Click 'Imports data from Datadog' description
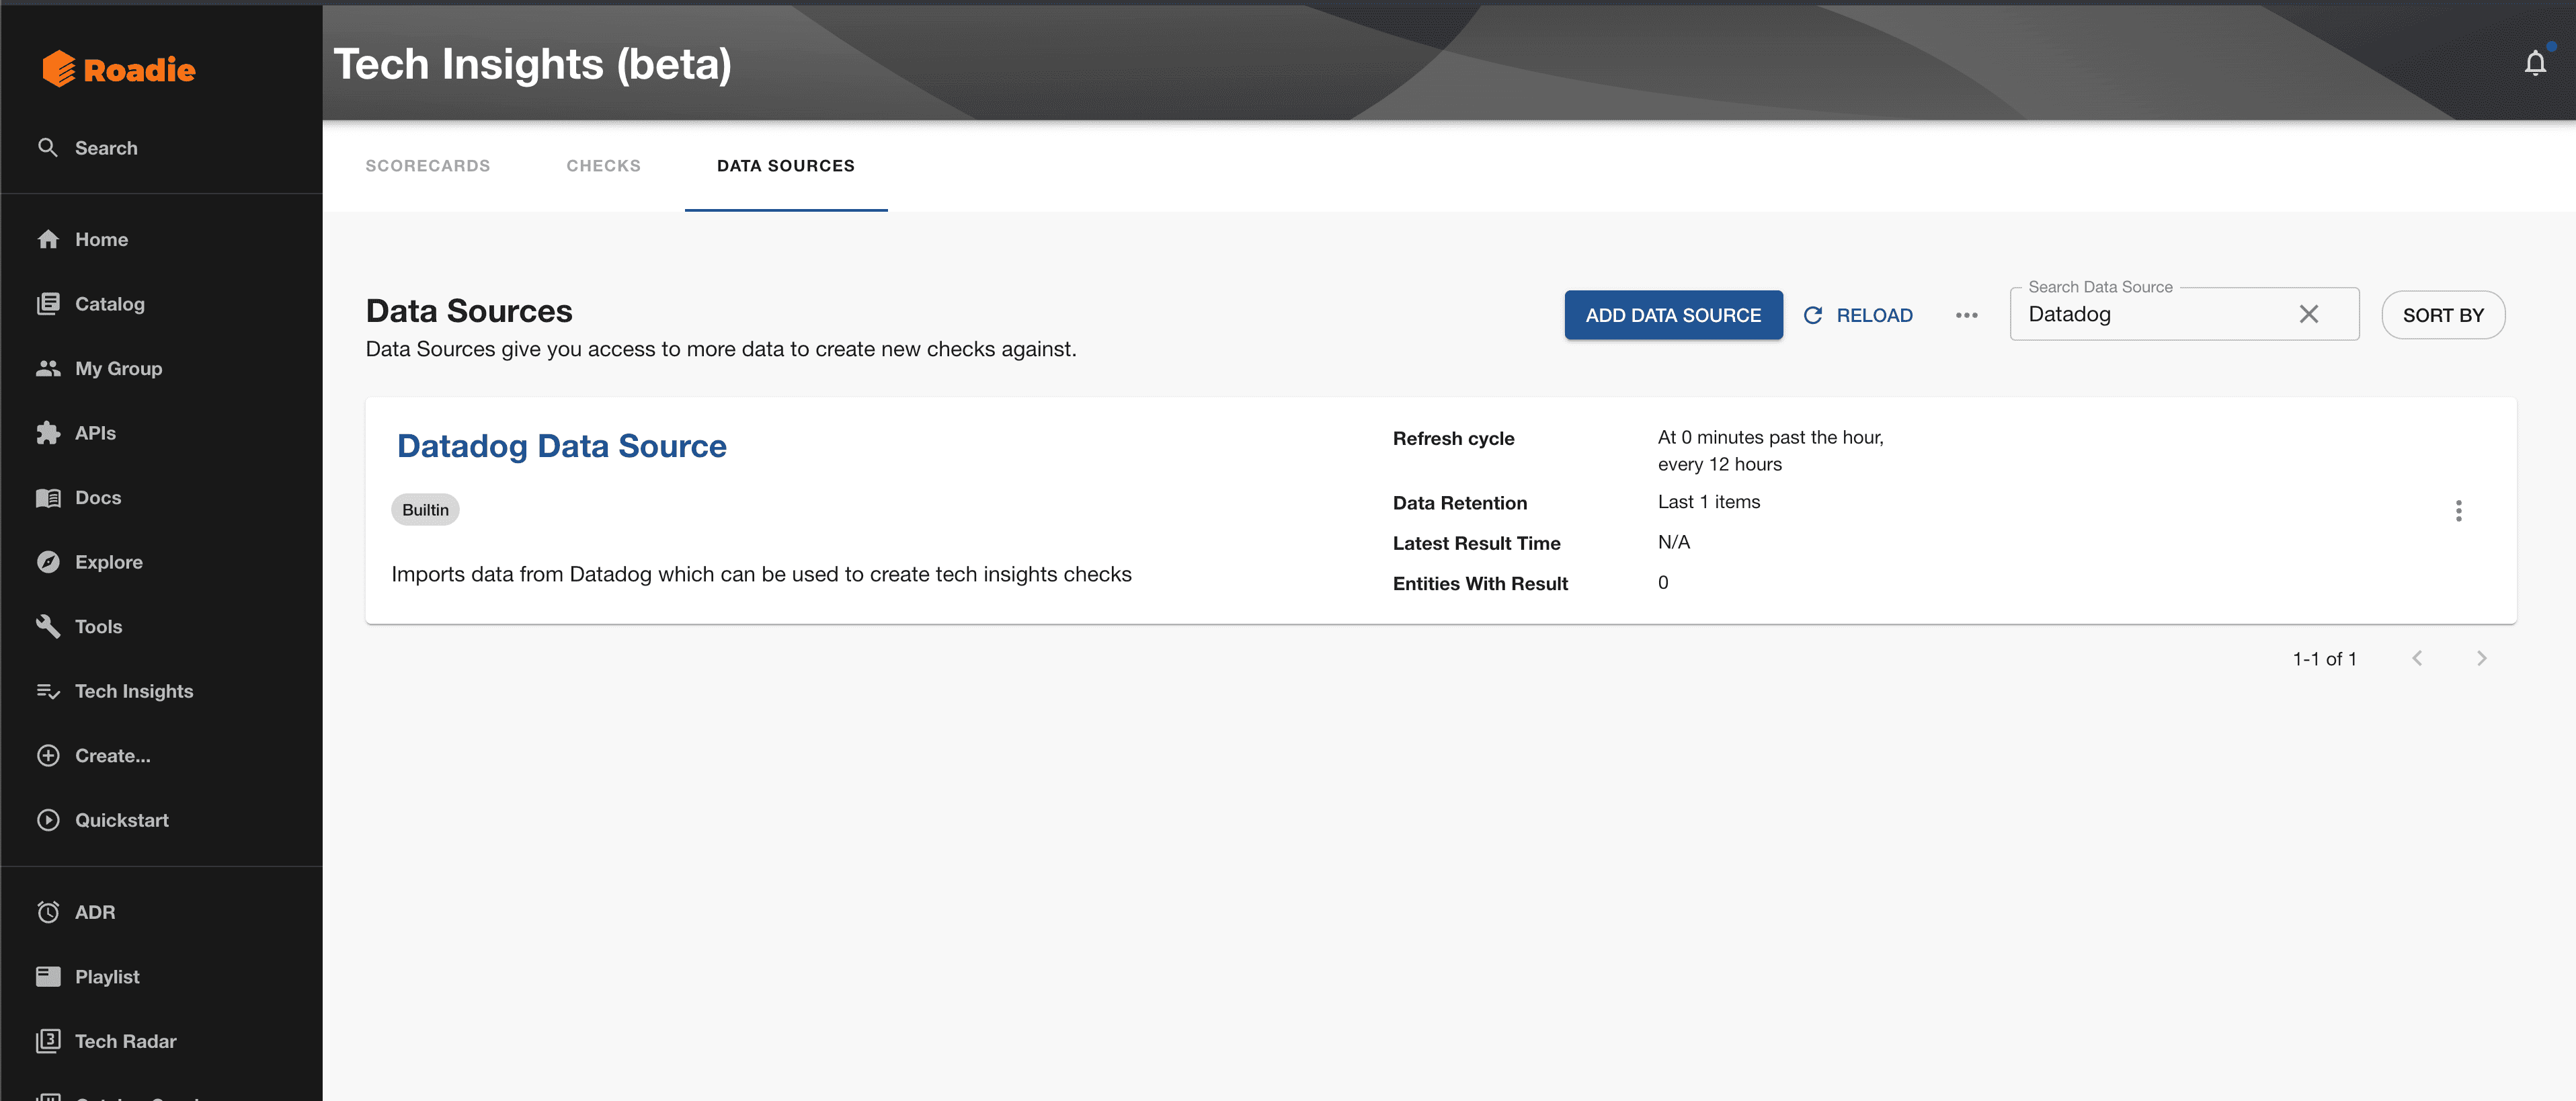The height and width of the screenshot is (1101, 2576). click(x=761, y=574)
